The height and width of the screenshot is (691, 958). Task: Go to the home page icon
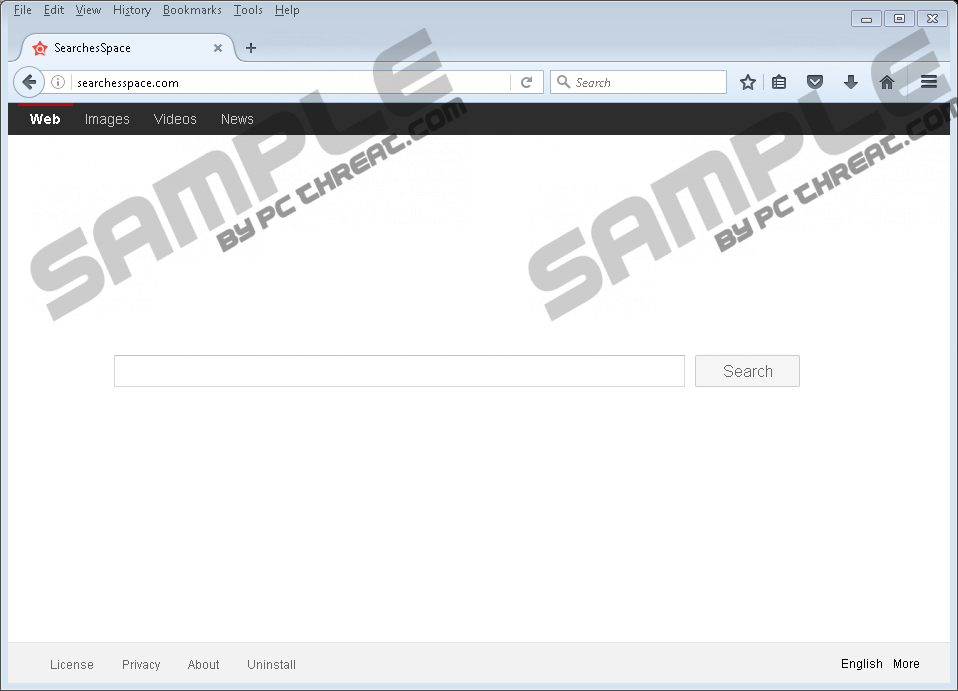coord(887,83)
